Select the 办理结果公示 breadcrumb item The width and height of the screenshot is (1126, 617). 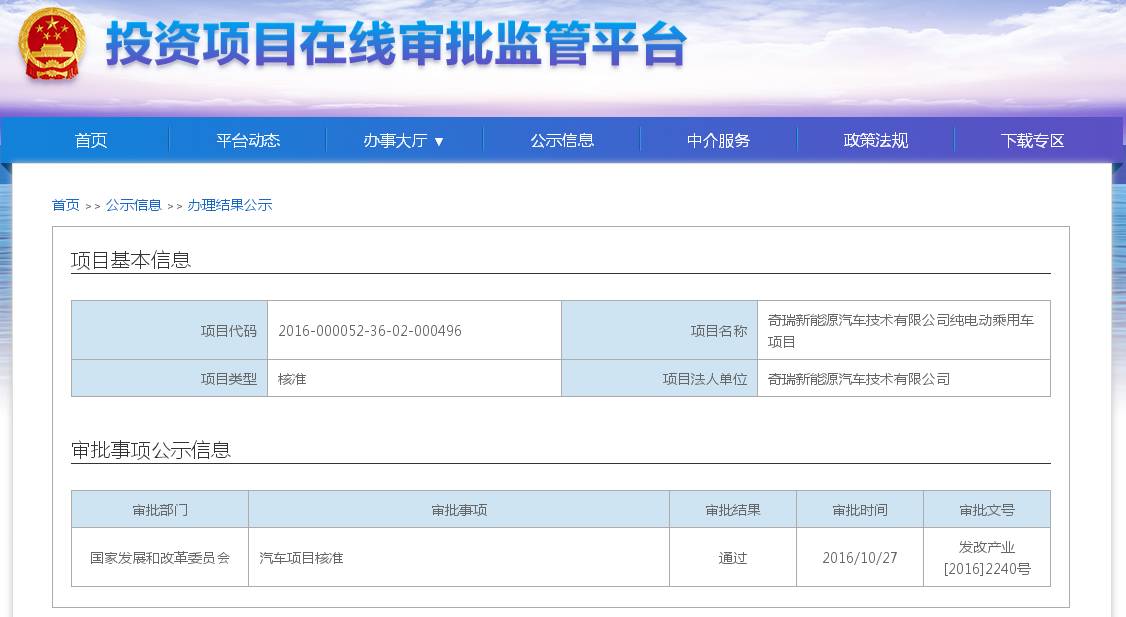231,204
